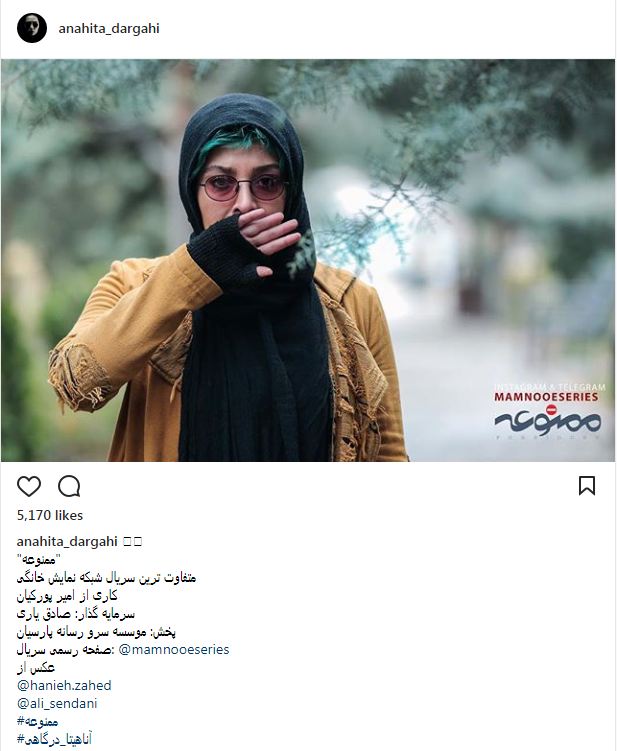
Task: Click the caption title "ممنوعه"
Action: (39, 559)
